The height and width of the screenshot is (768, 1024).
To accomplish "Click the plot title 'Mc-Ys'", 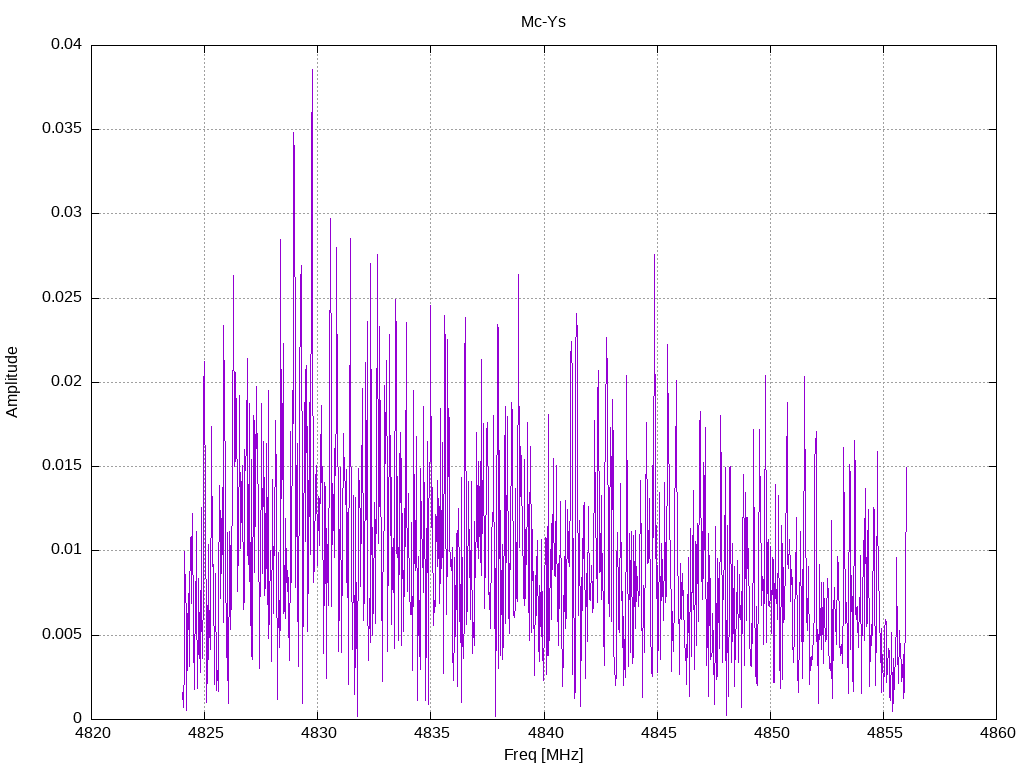I will 543,22.
